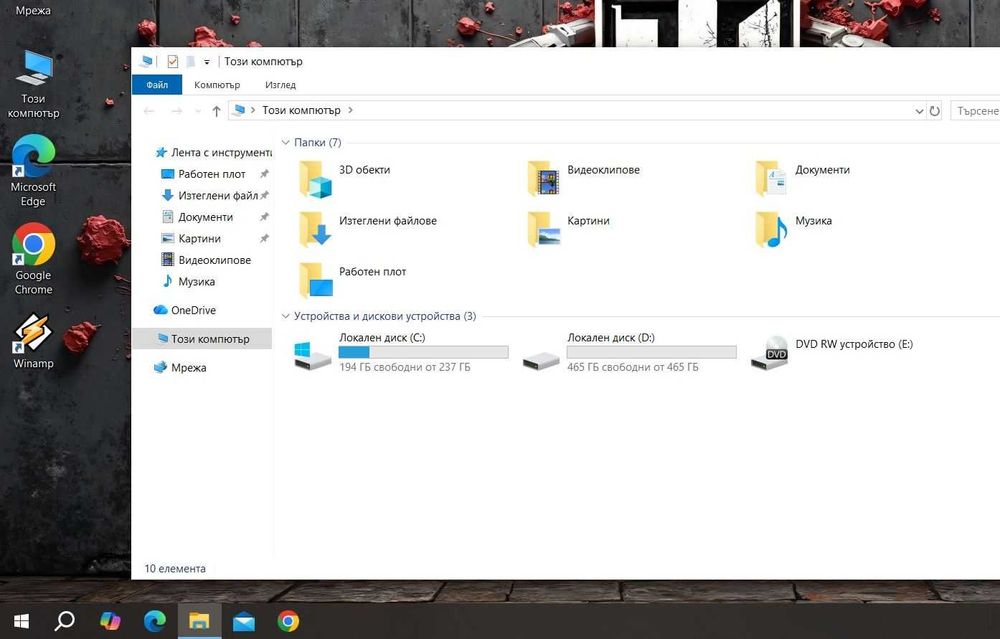This screenshot has height=639, width=1000.
Task: Open the Компютър ribbon tab
Action: tap(217, 85)
